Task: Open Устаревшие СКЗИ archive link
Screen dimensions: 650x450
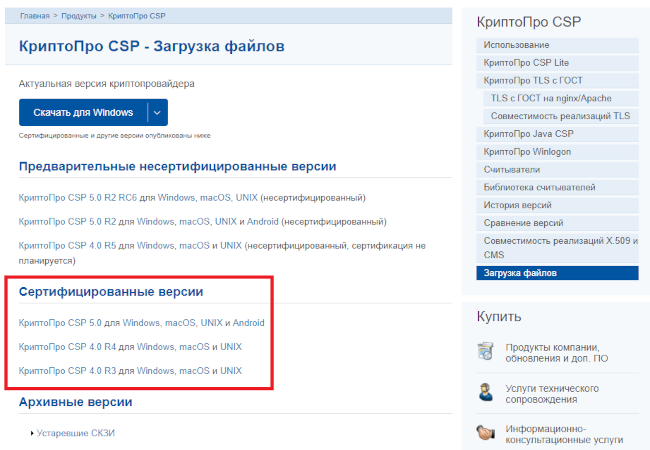Action: (x=76, y=433)
